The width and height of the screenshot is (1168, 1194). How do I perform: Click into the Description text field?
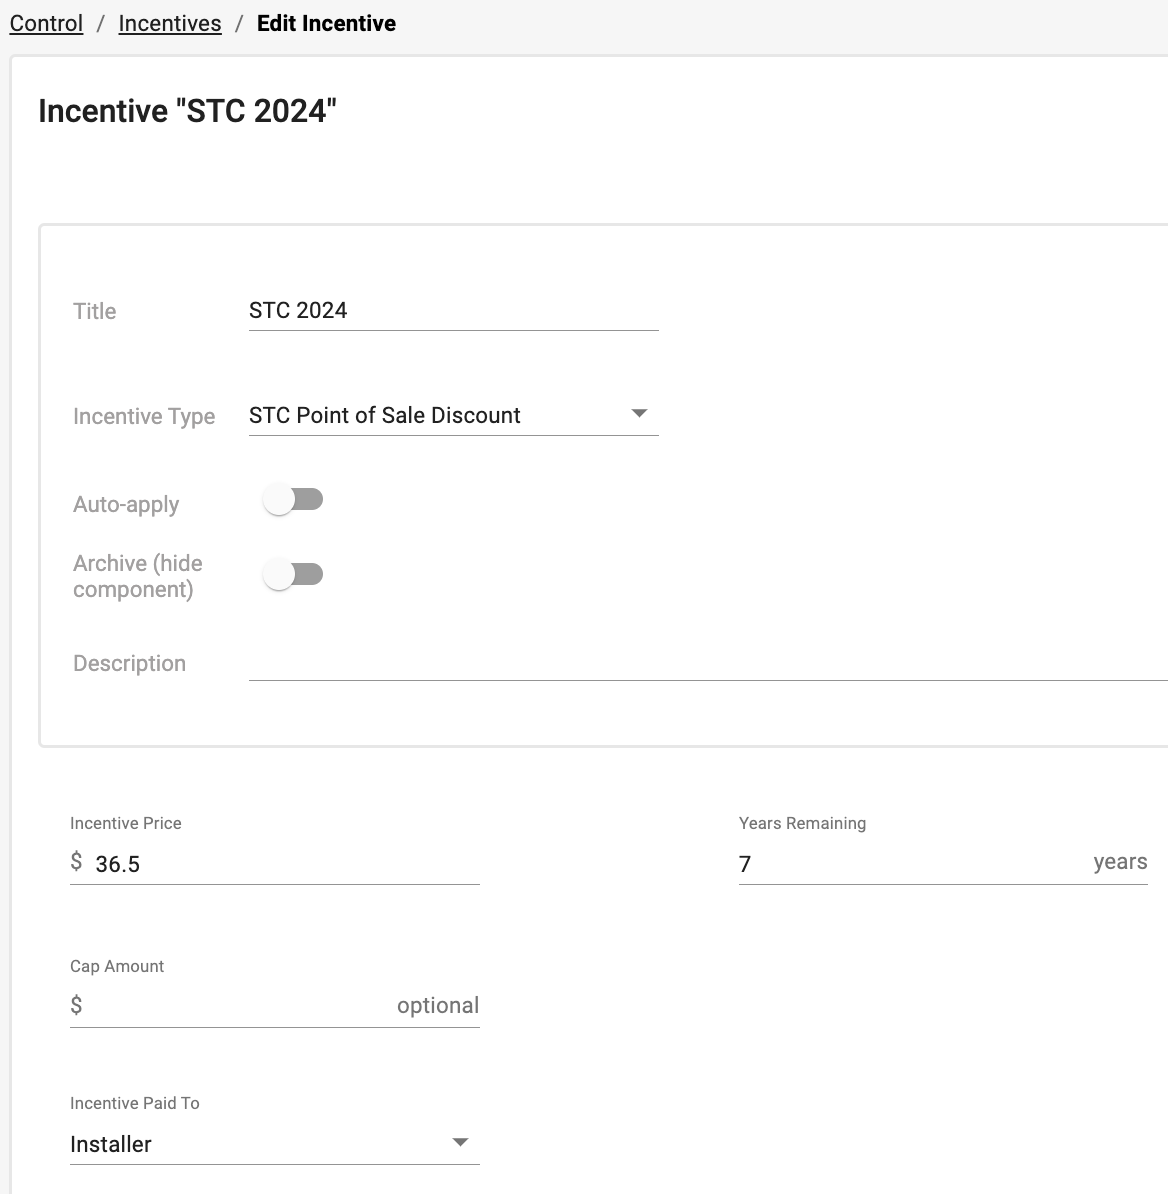(708, 663)
